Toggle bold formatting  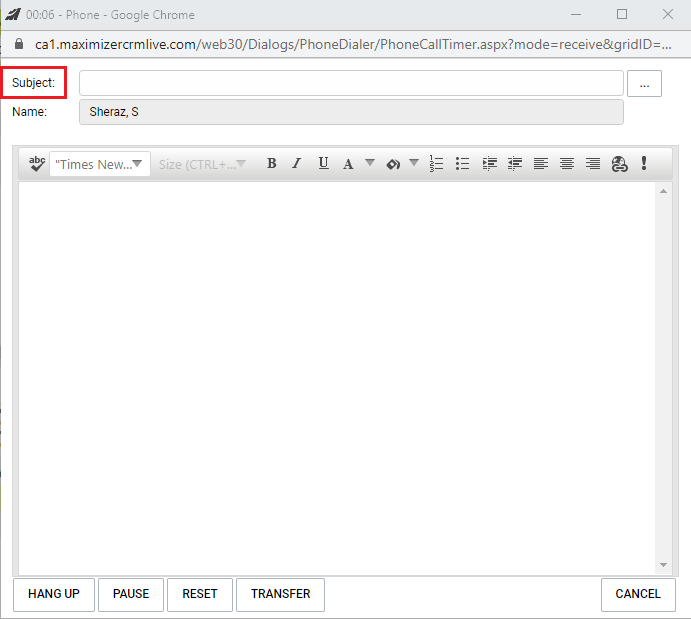click(x=271, y=164)
